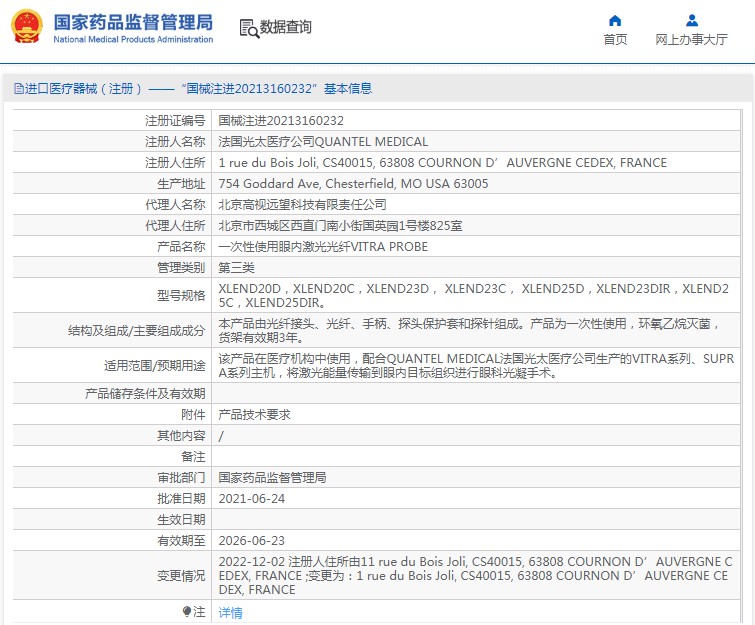Click the 备注 row label

[x=193, y=456]
